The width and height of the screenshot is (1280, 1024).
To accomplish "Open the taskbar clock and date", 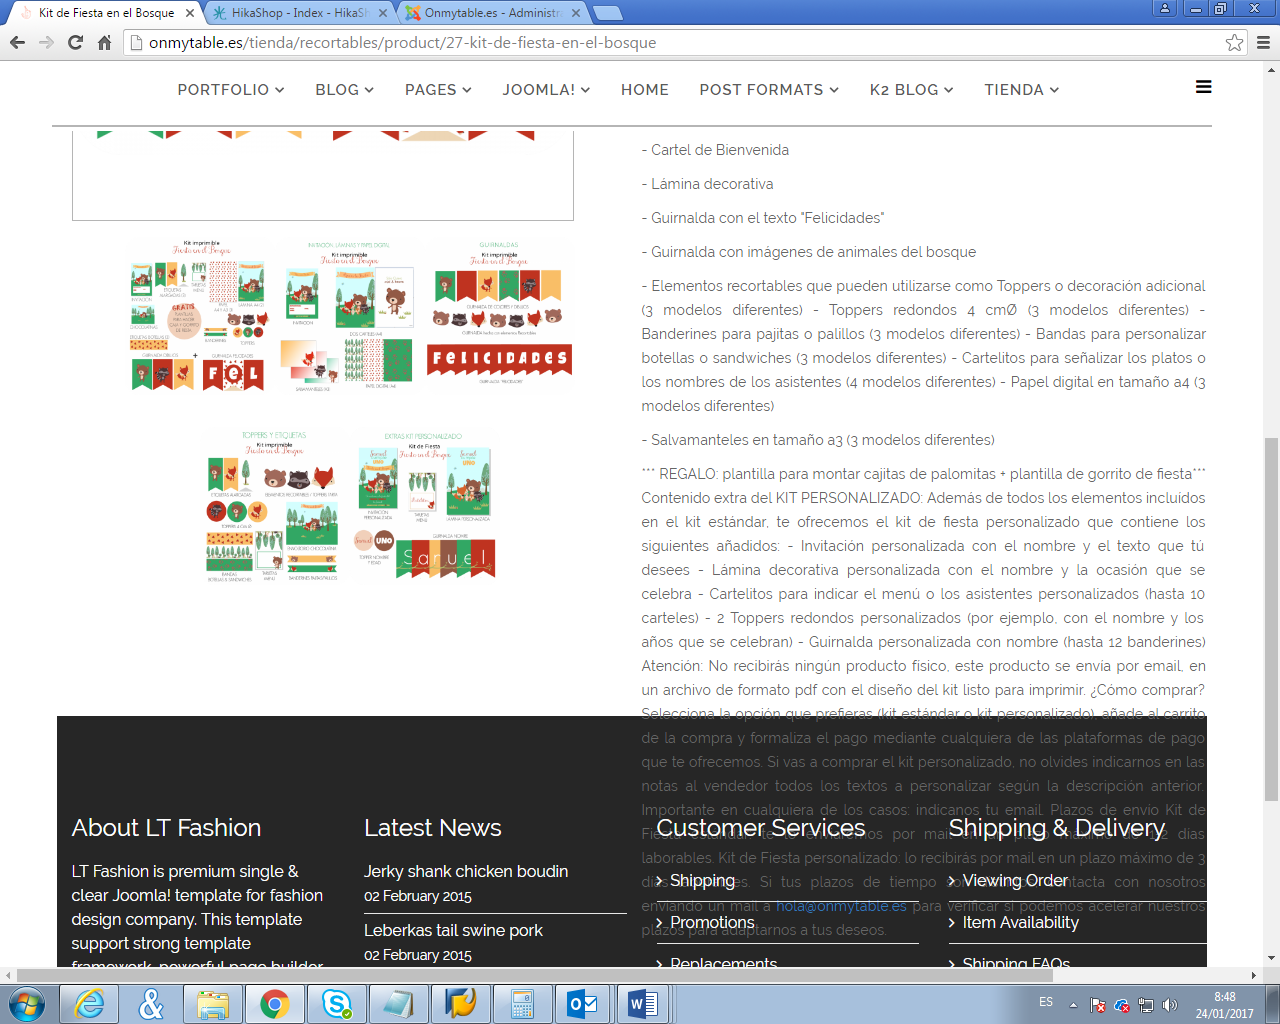I will pos(1225,1005).
